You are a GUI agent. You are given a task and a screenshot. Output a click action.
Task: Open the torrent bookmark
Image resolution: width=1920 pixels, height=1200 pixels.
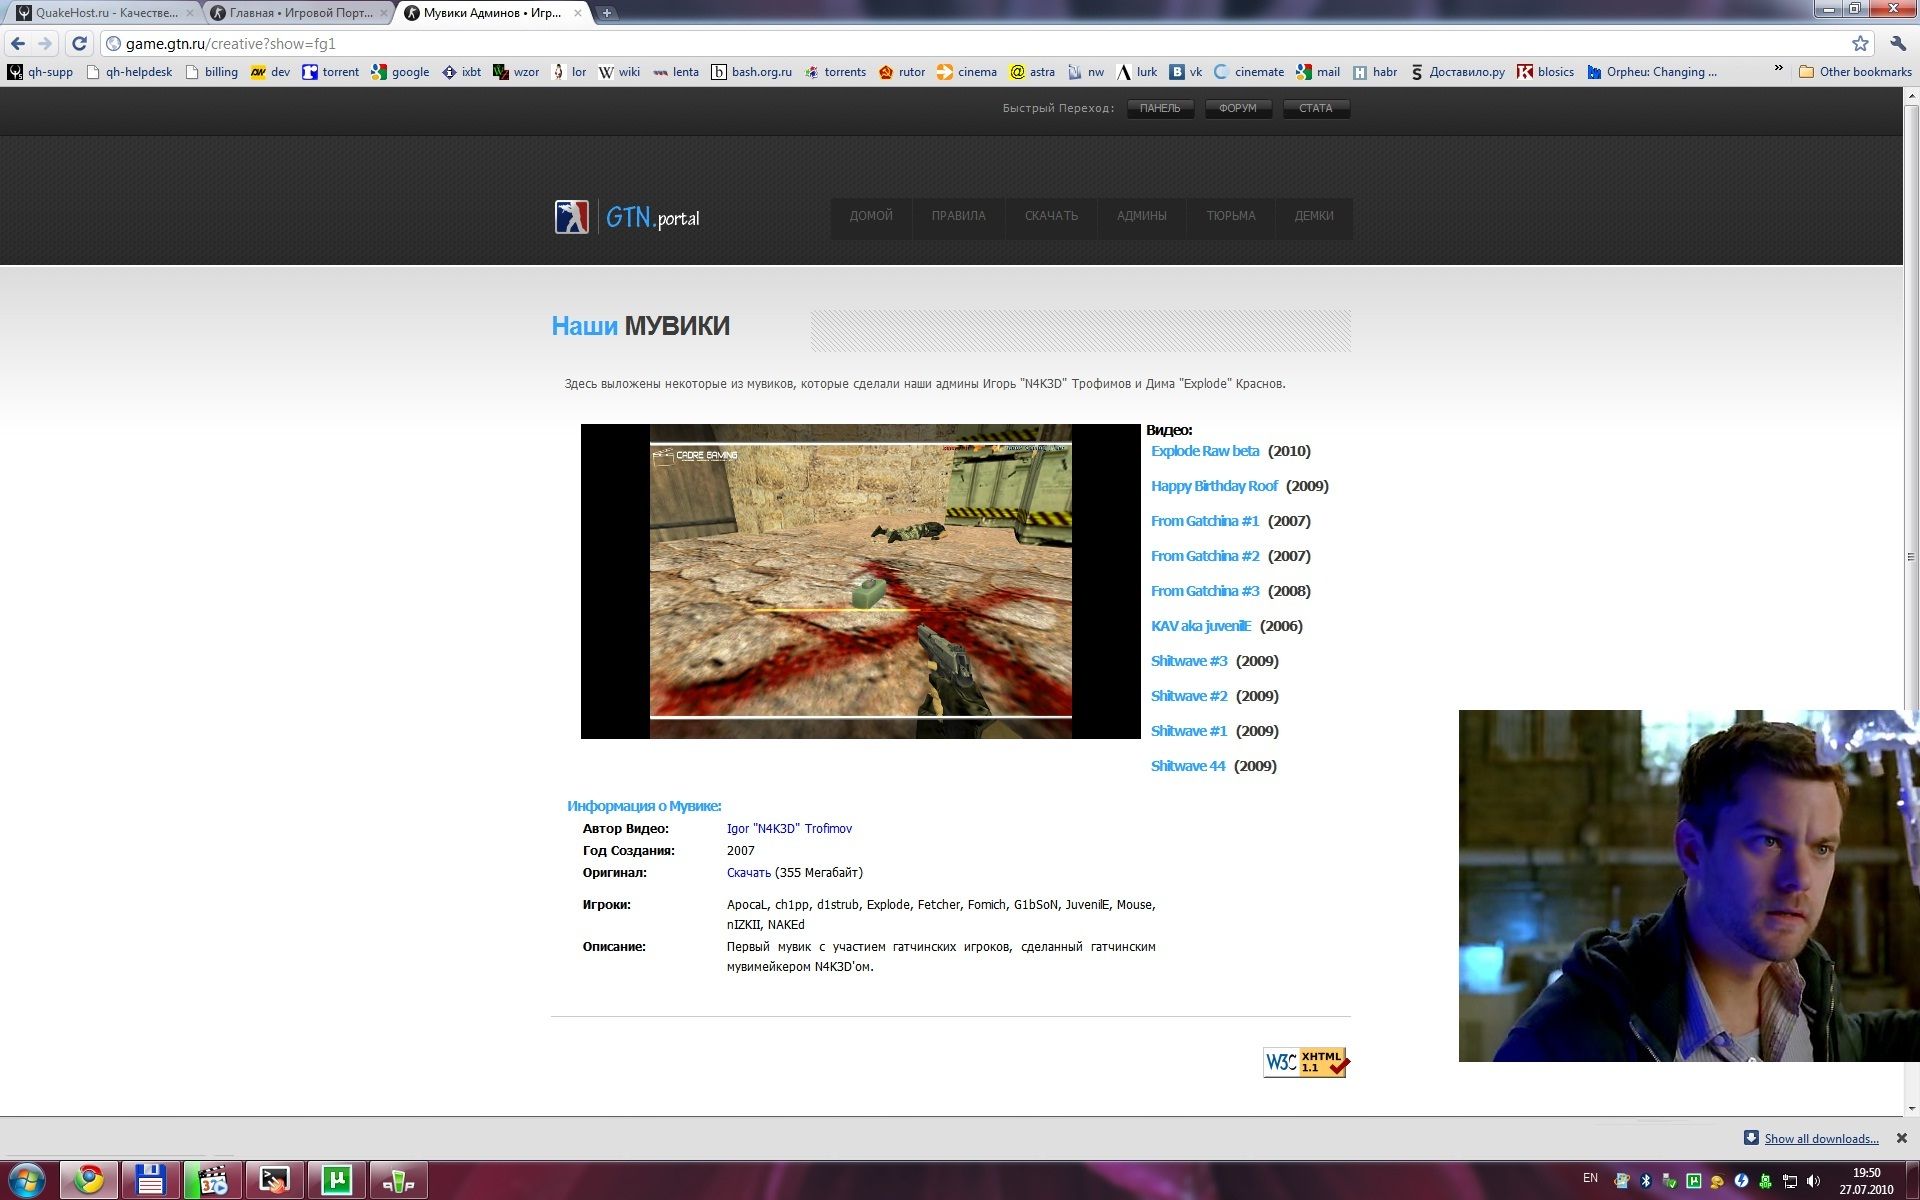tap(330, 72)
